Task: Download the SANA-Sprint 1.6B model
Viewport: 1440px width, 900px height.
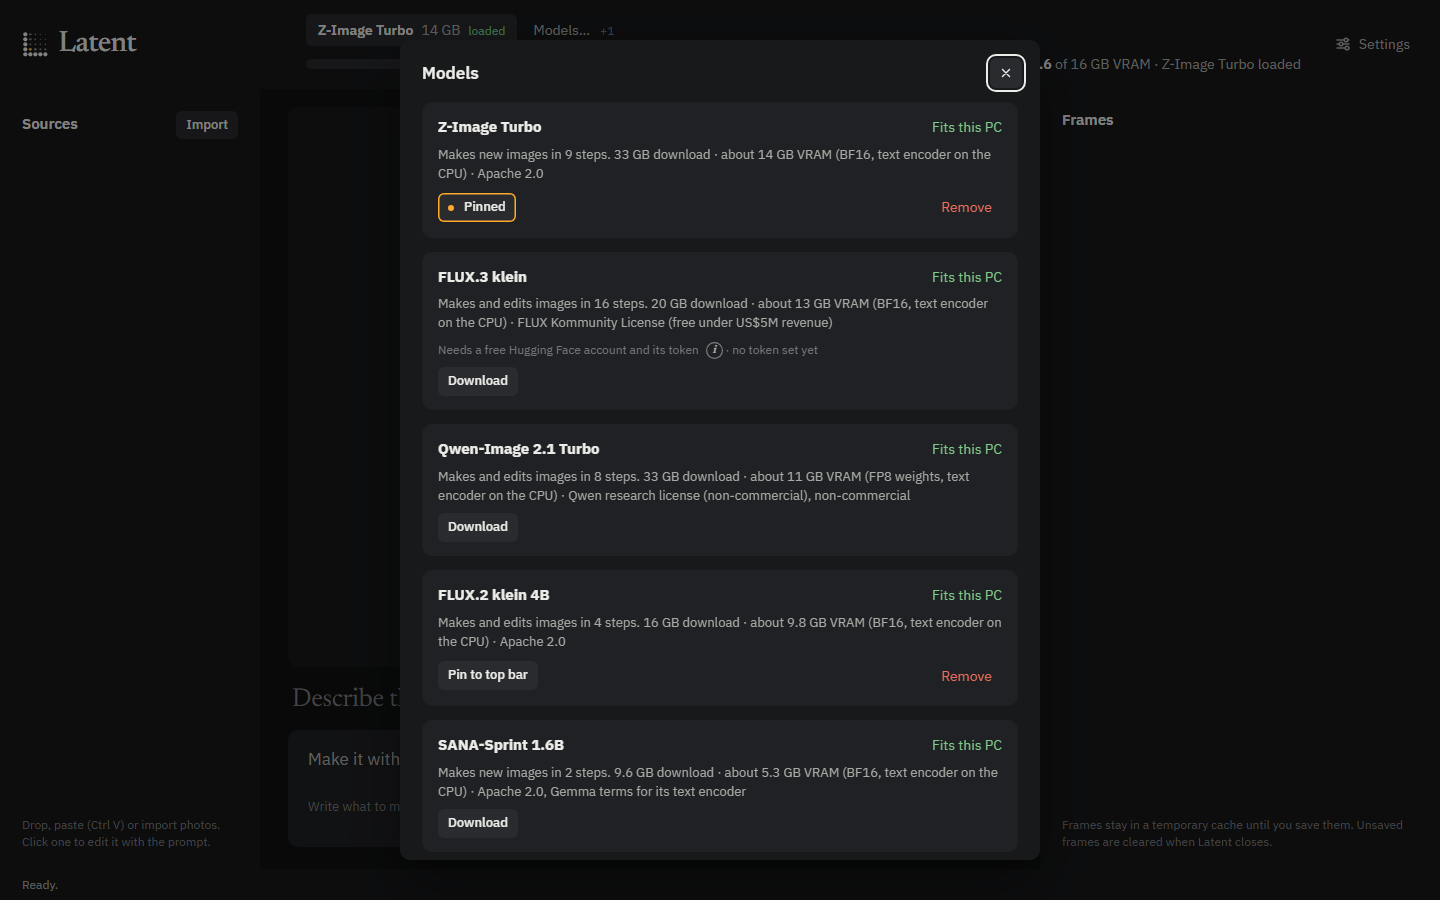Action: pos(478,823)
